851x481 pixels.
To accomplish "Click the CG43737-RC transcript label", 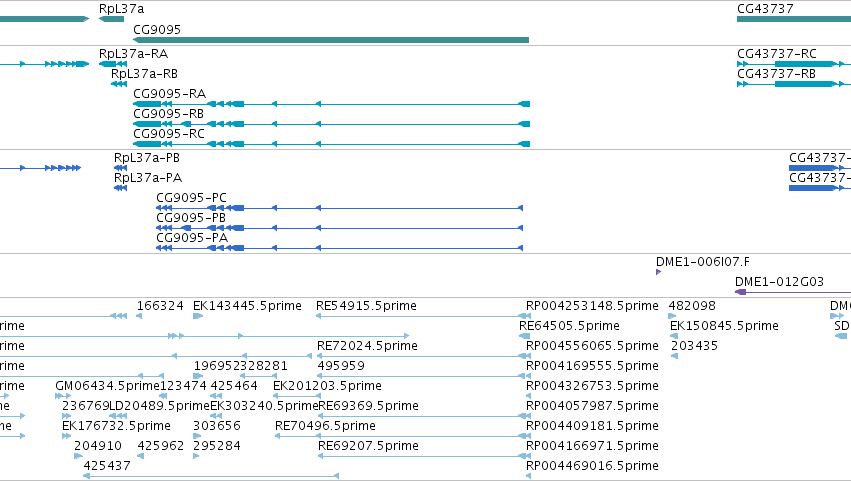I will pyautogui.click(x=777, y=54).
